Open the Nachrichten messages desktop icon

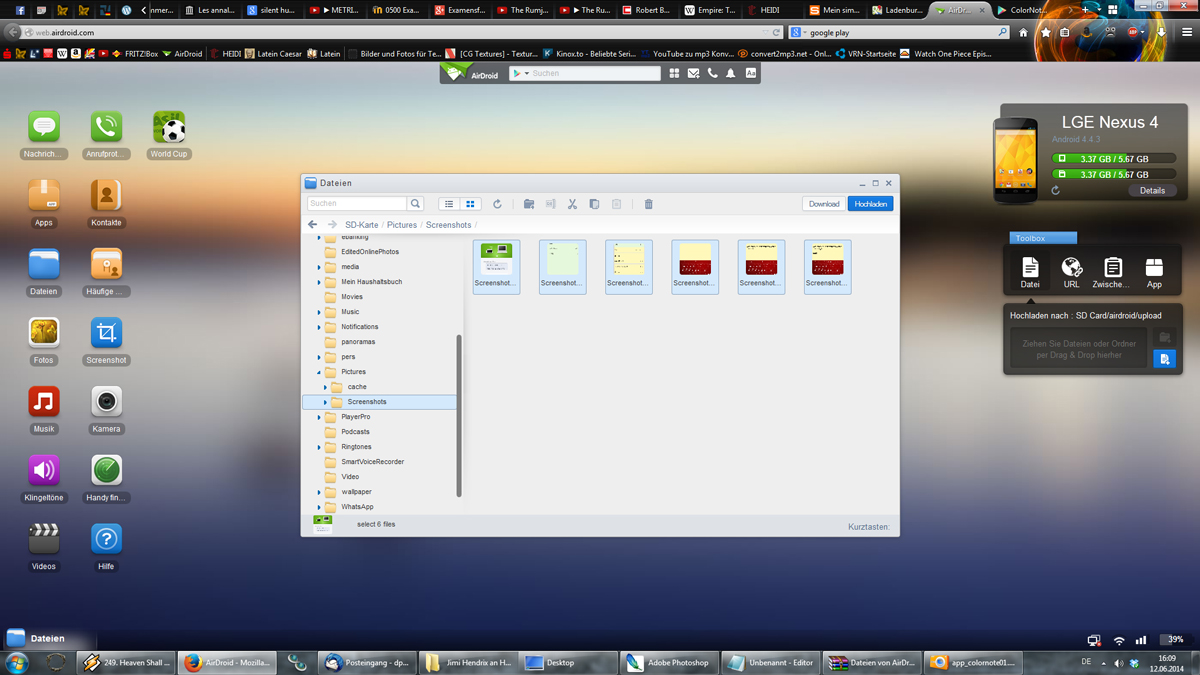pos(44,127)
